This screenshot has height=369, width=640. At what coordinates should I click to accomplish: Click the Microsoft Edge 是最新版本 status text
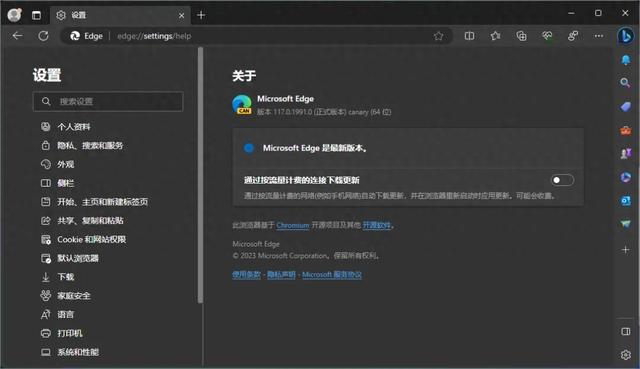315,148
